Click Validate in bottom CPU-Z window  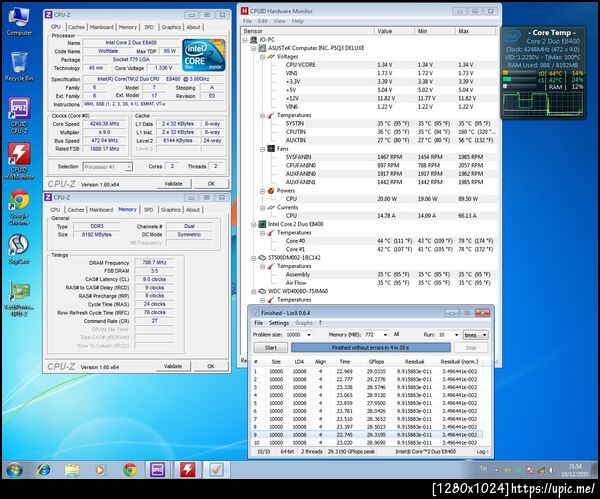point(173,366)
